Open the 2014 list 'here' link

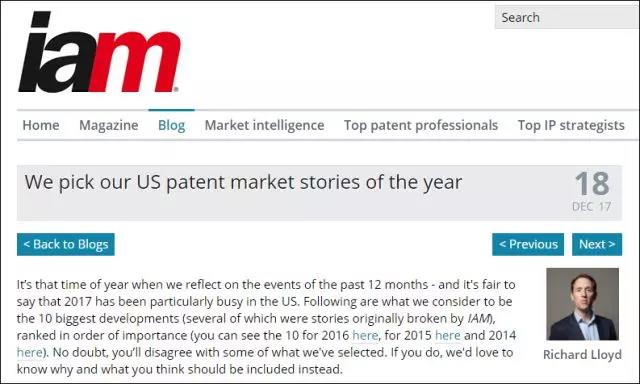coord(29,352)
